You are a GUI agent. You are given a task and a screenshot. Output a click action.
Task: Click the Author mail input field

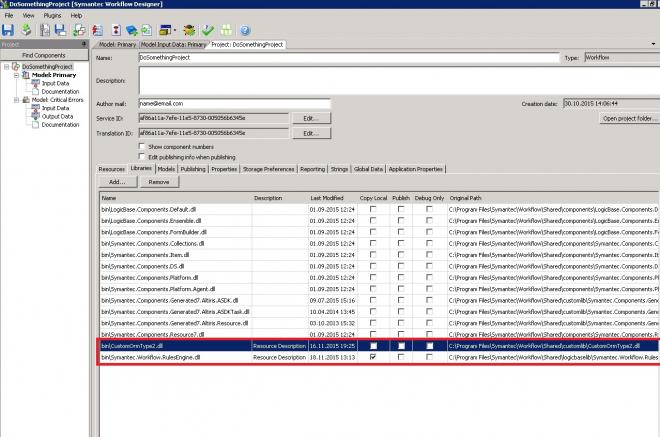point(234,104)
